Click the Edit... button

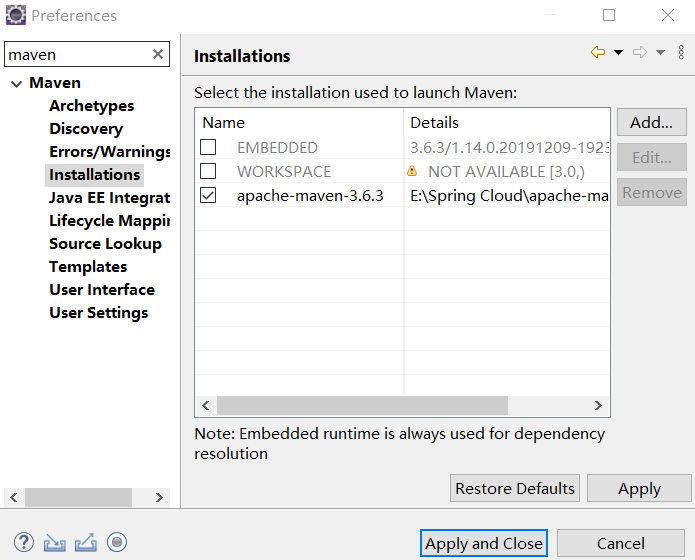[652, 157]
